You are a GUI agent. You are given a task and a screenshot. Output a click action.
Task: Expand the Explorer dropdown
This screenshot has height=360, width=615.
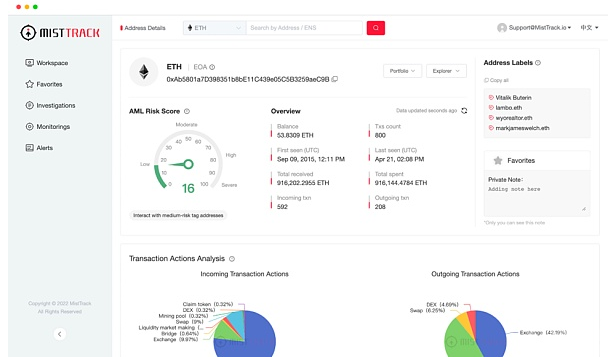pos(446,71)
